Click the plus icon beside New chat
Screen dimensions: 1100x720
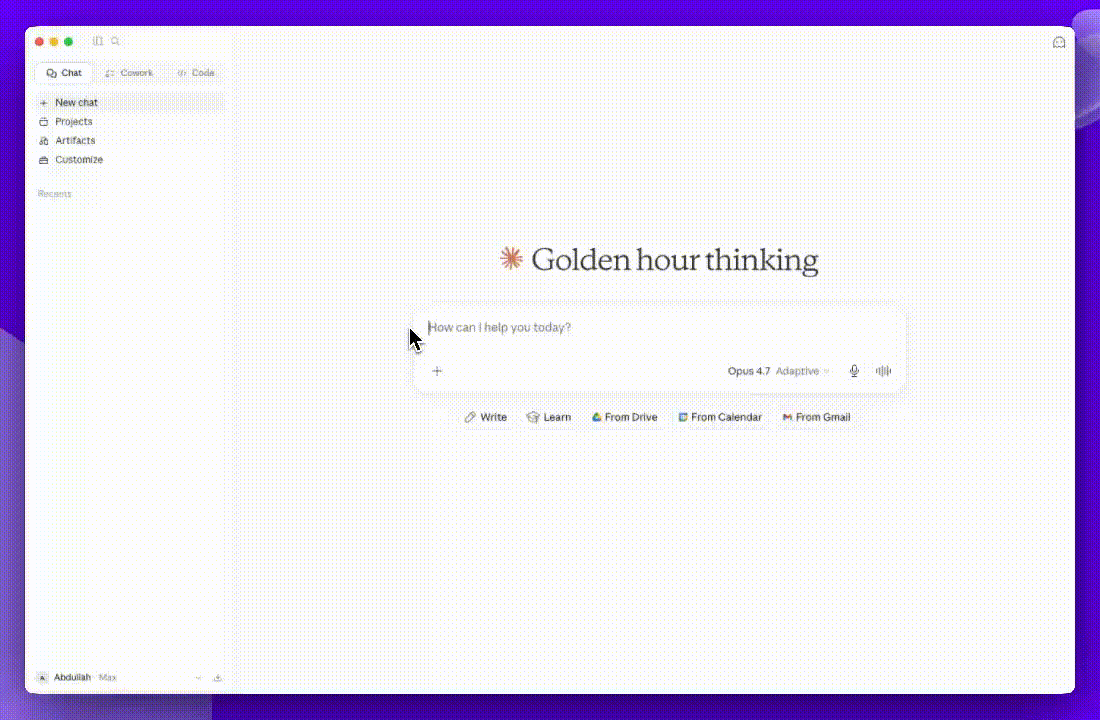click(43, 102)
